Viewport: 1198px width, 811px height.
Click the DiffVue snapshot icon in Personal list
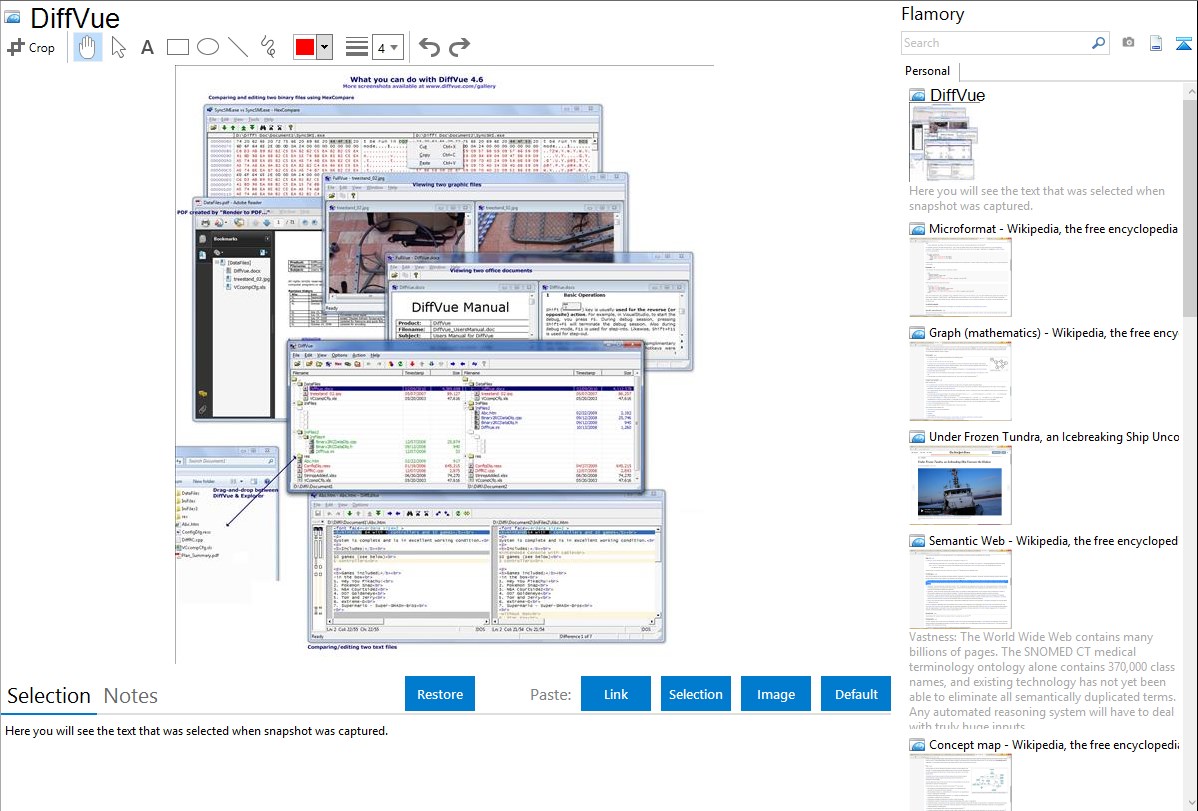(917, 96)
